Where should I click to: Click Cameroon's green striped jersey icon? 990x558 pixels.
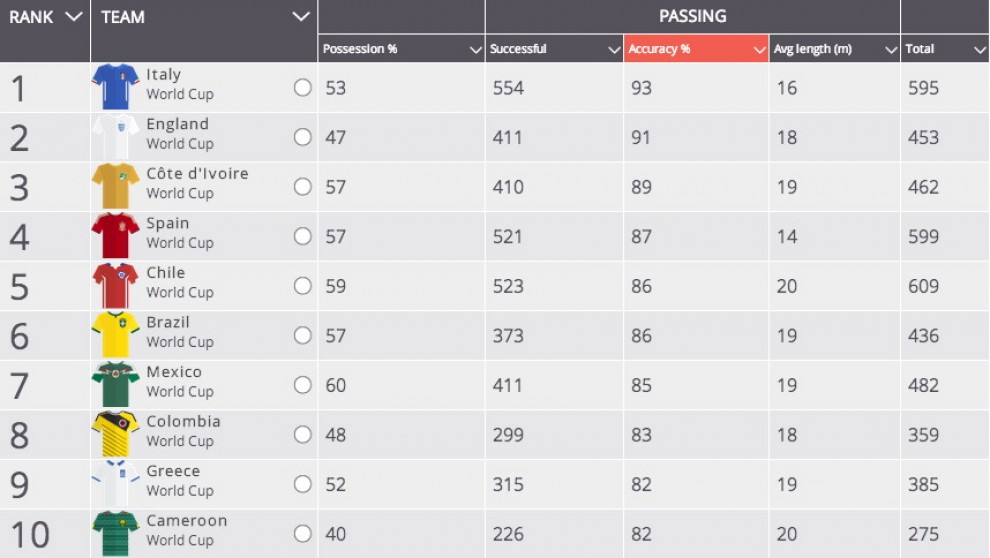click(x=115, y=534)
